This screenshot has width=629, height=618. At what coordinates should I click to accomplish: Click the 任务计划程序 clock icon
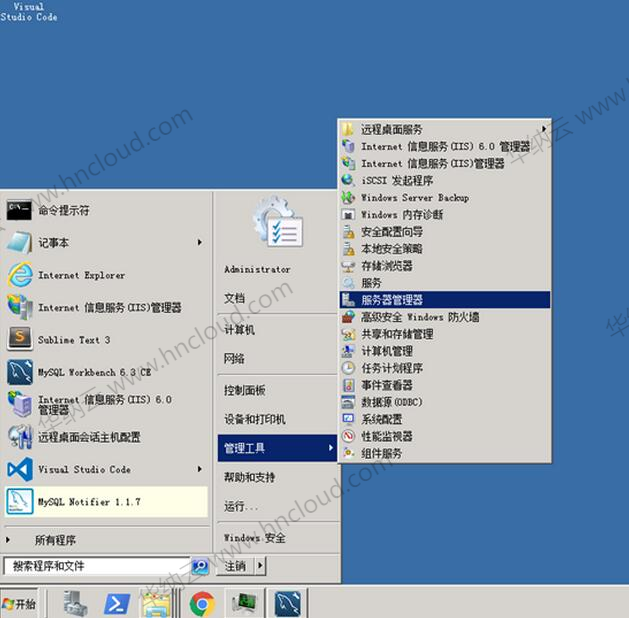click(348, 368)
